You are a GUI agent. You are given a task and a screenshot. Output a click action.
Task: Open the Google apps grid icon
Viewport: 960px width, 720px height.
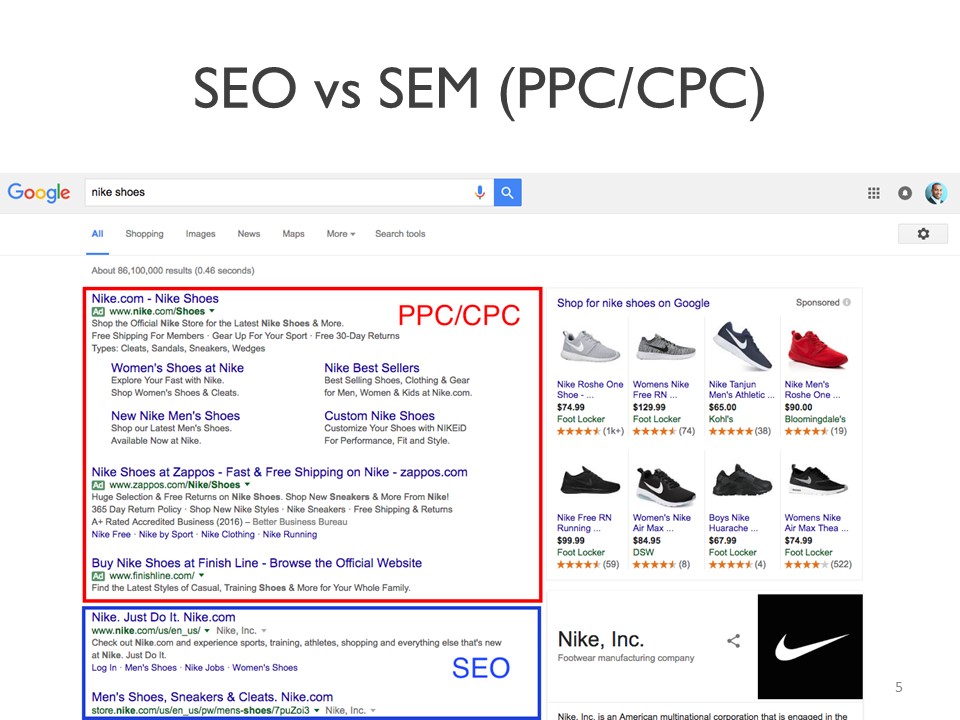tap(874, 193)
